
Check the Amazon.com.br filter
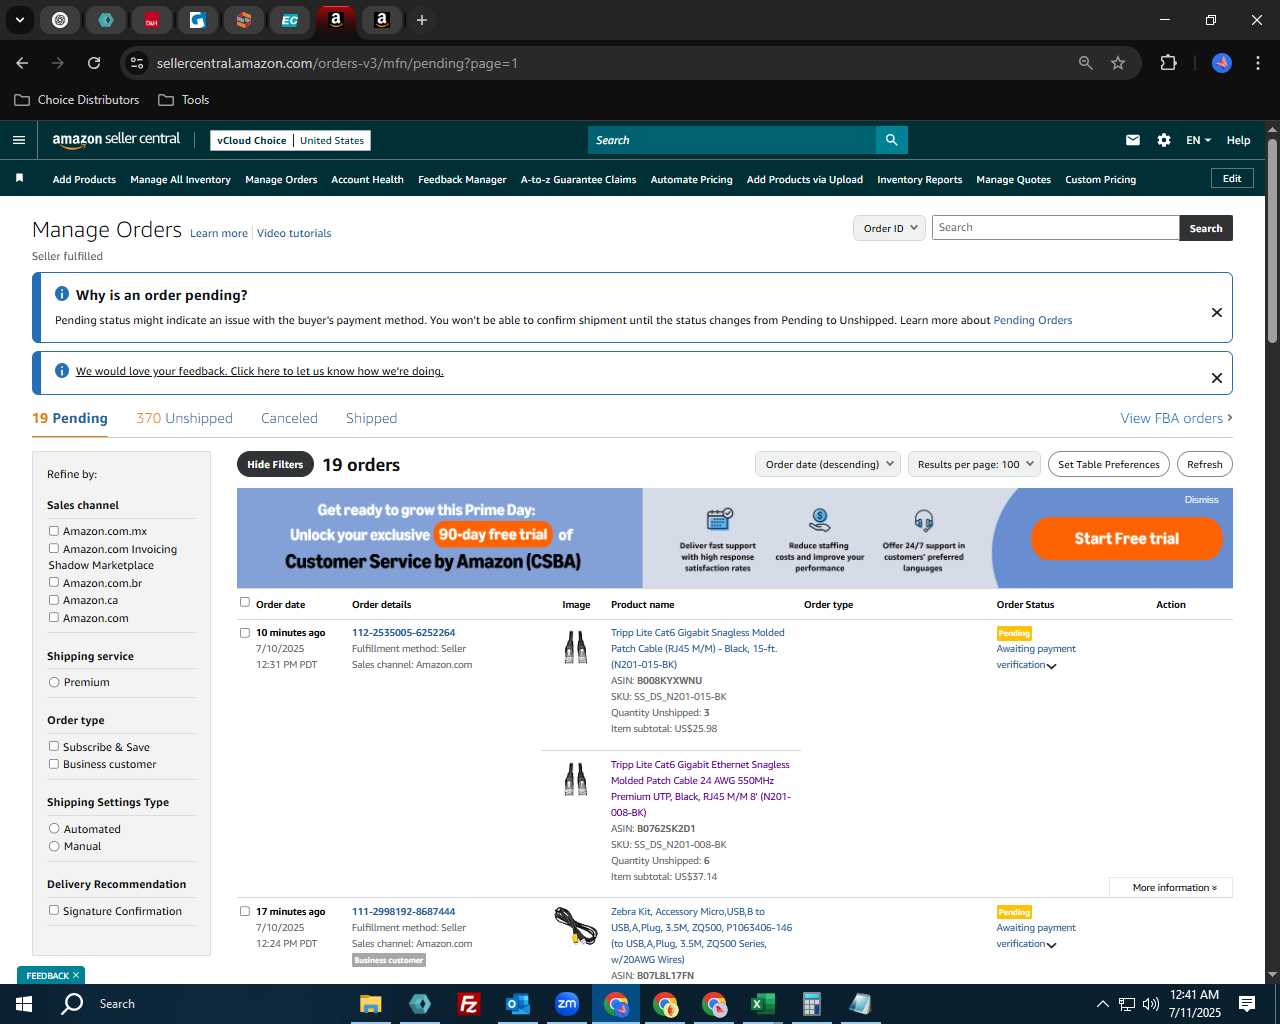(x=54, y=582)
